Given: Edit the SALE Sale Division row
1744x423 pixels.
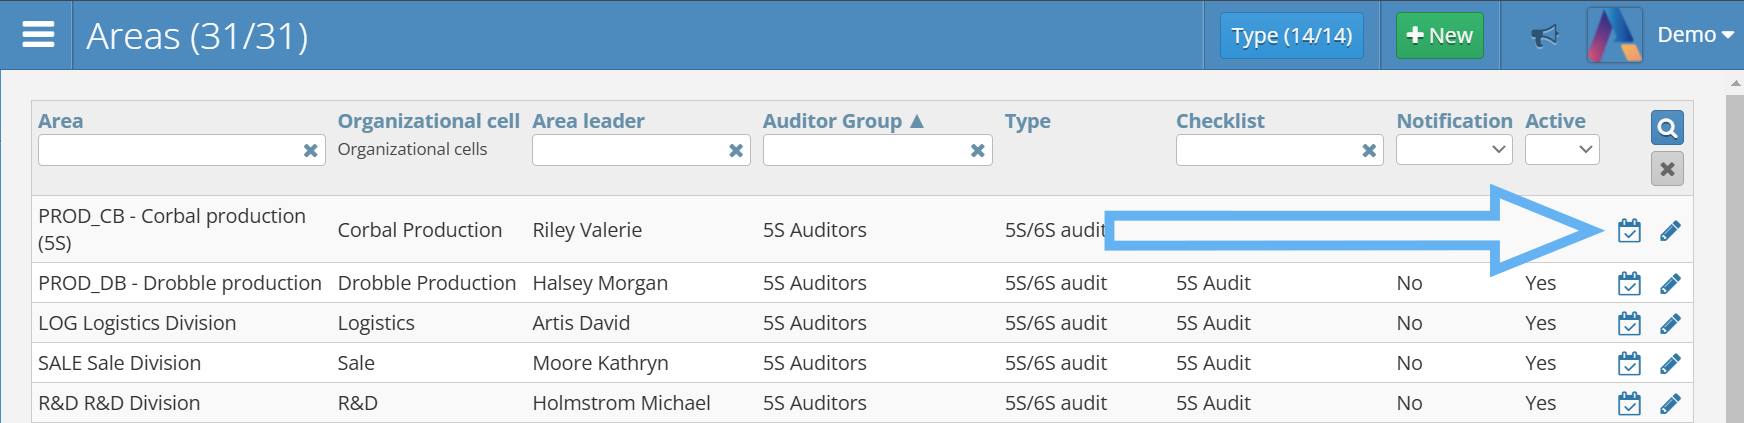Looking at the screenshot, I should (x=1670, y=364).
